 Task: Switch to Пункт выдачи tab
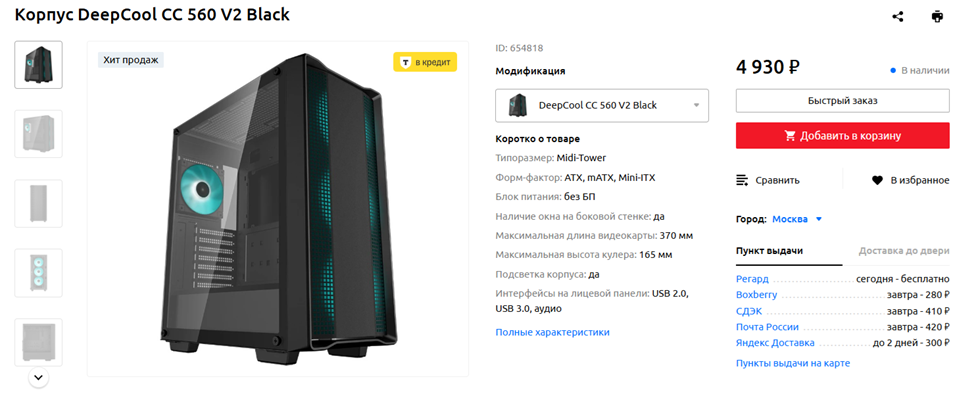[x=769, y=251]
